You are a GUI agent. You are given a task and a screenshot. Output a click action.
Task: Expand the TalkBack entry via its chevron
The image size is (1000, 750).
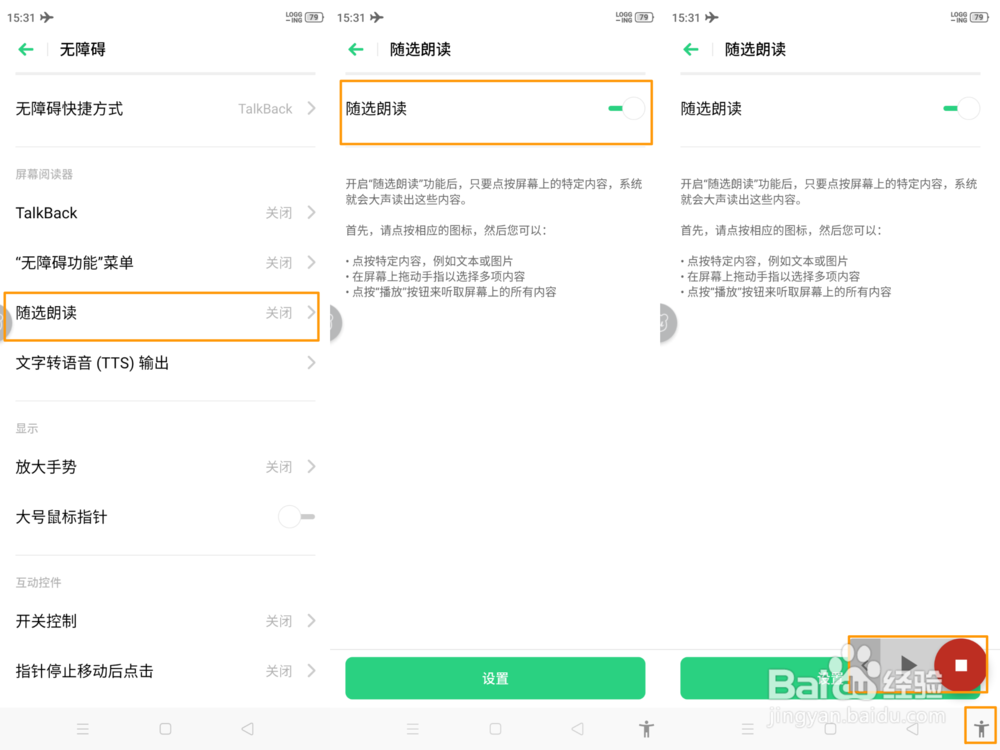[x=311, y=212]
